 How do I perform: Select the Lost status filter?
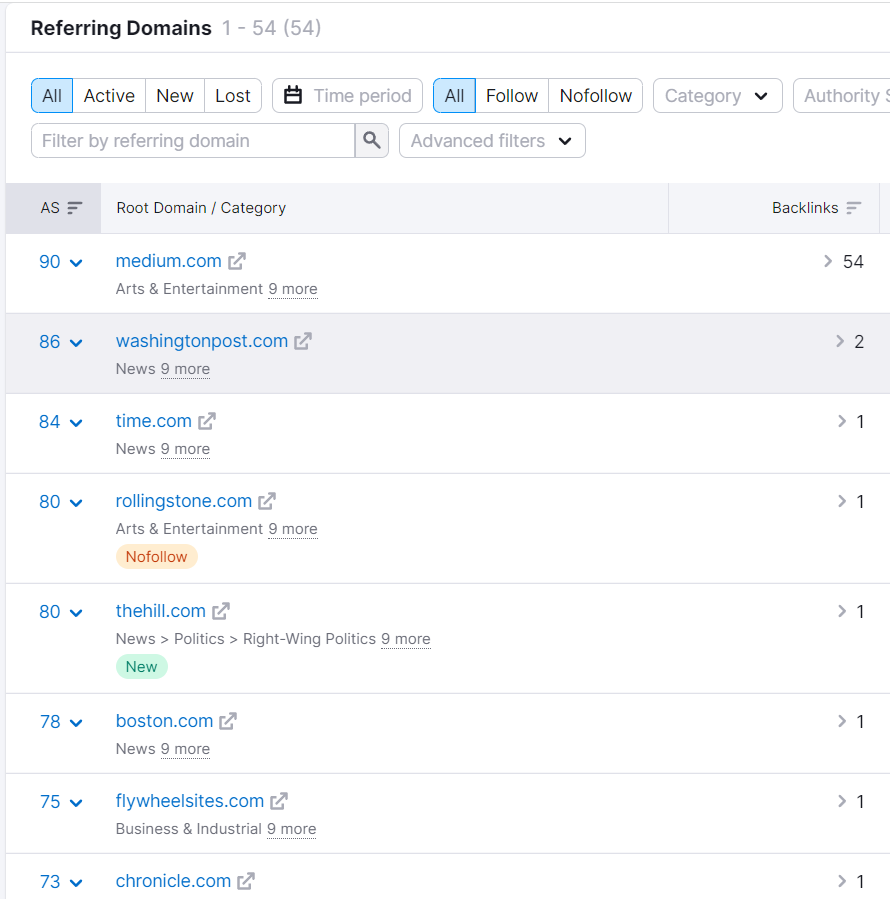[x=233, y=95]
